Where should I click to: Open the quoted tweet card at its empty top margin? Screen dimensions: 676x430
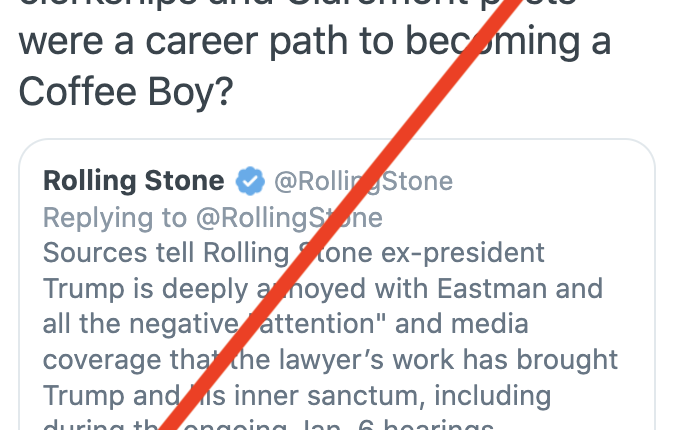click(x=337, y=152)
